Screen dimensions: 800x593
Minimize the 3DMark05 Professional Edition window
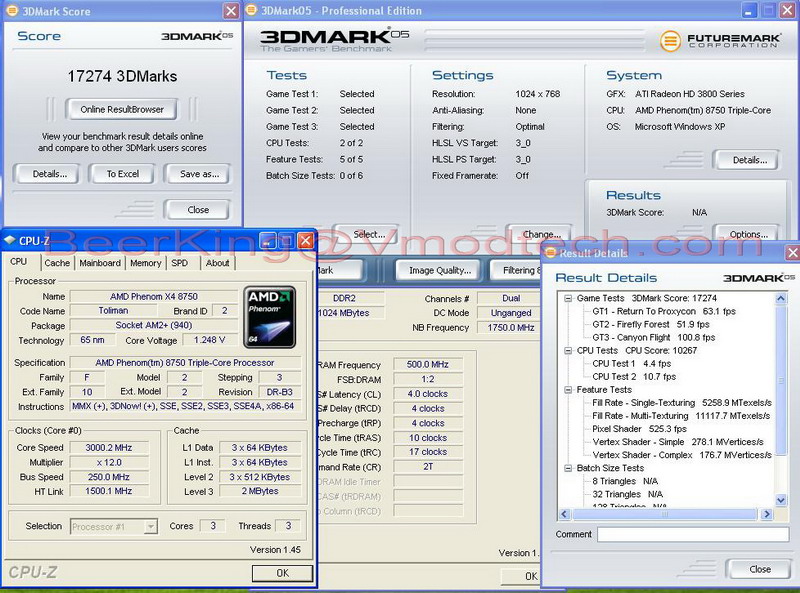click(x=748, y=11)
